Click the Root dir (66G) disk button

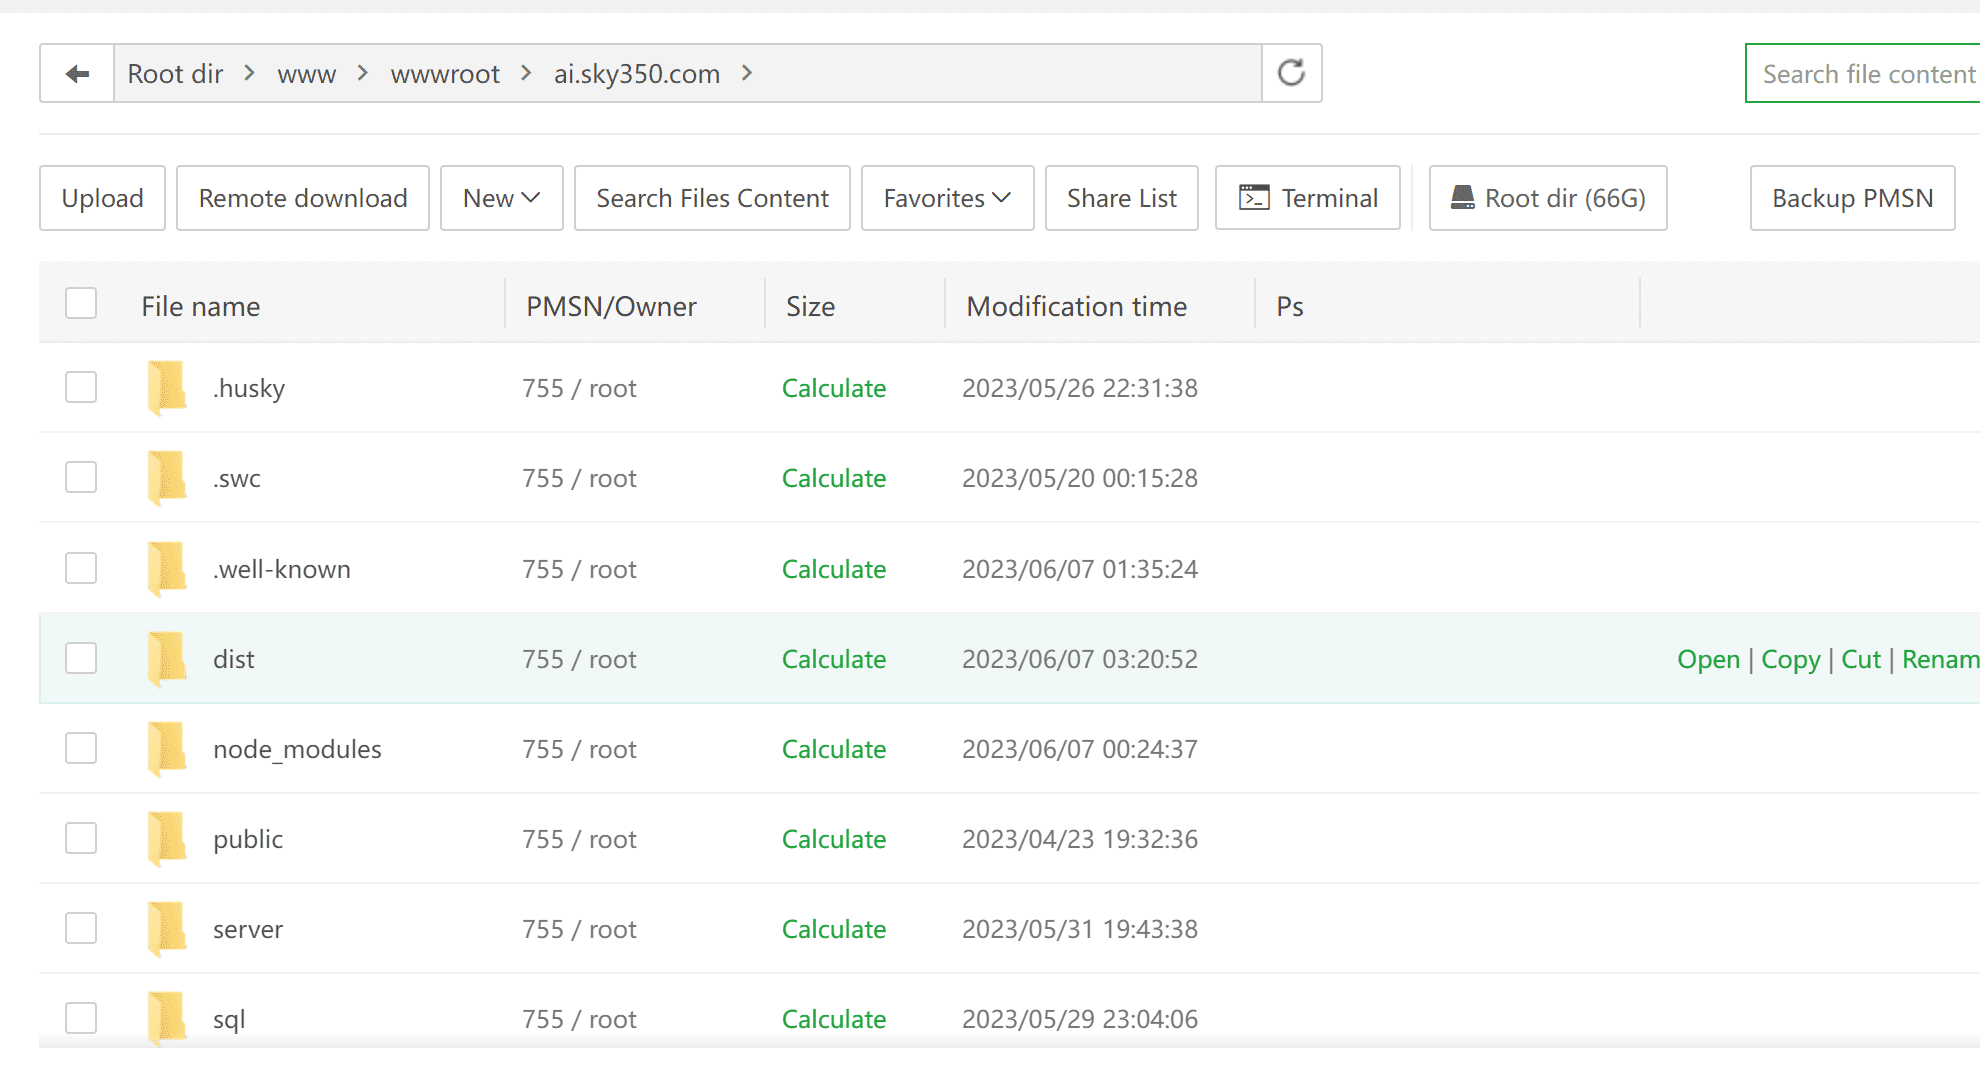click(1547, 198)
